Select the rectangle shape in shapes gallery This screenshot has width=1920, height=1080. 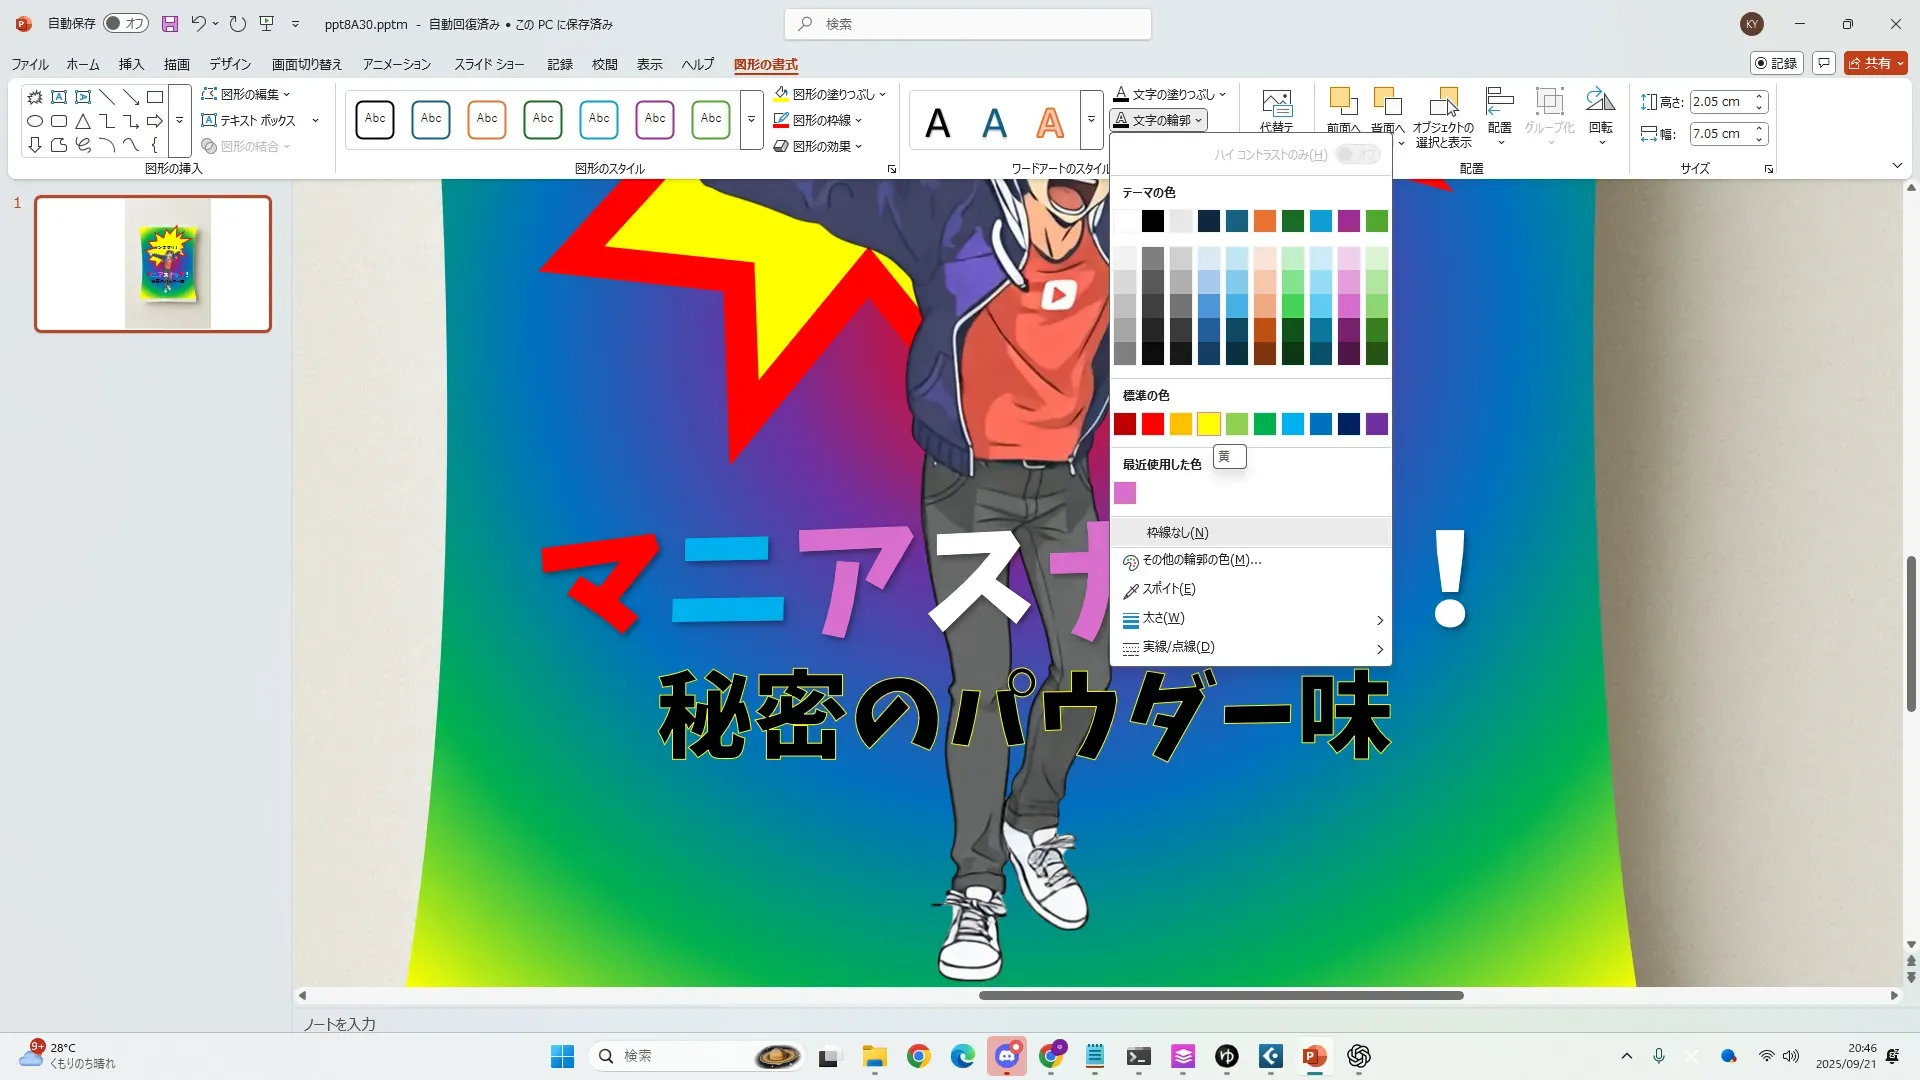pos(155,97)
